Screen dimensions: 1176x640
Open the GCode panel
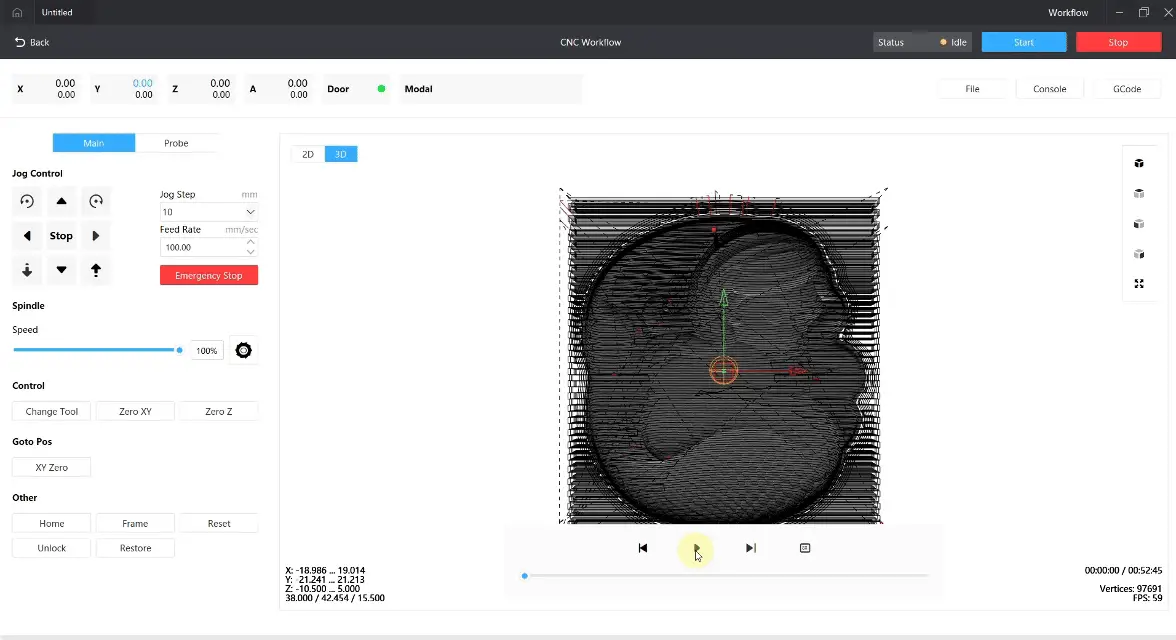click(1126, 88)
